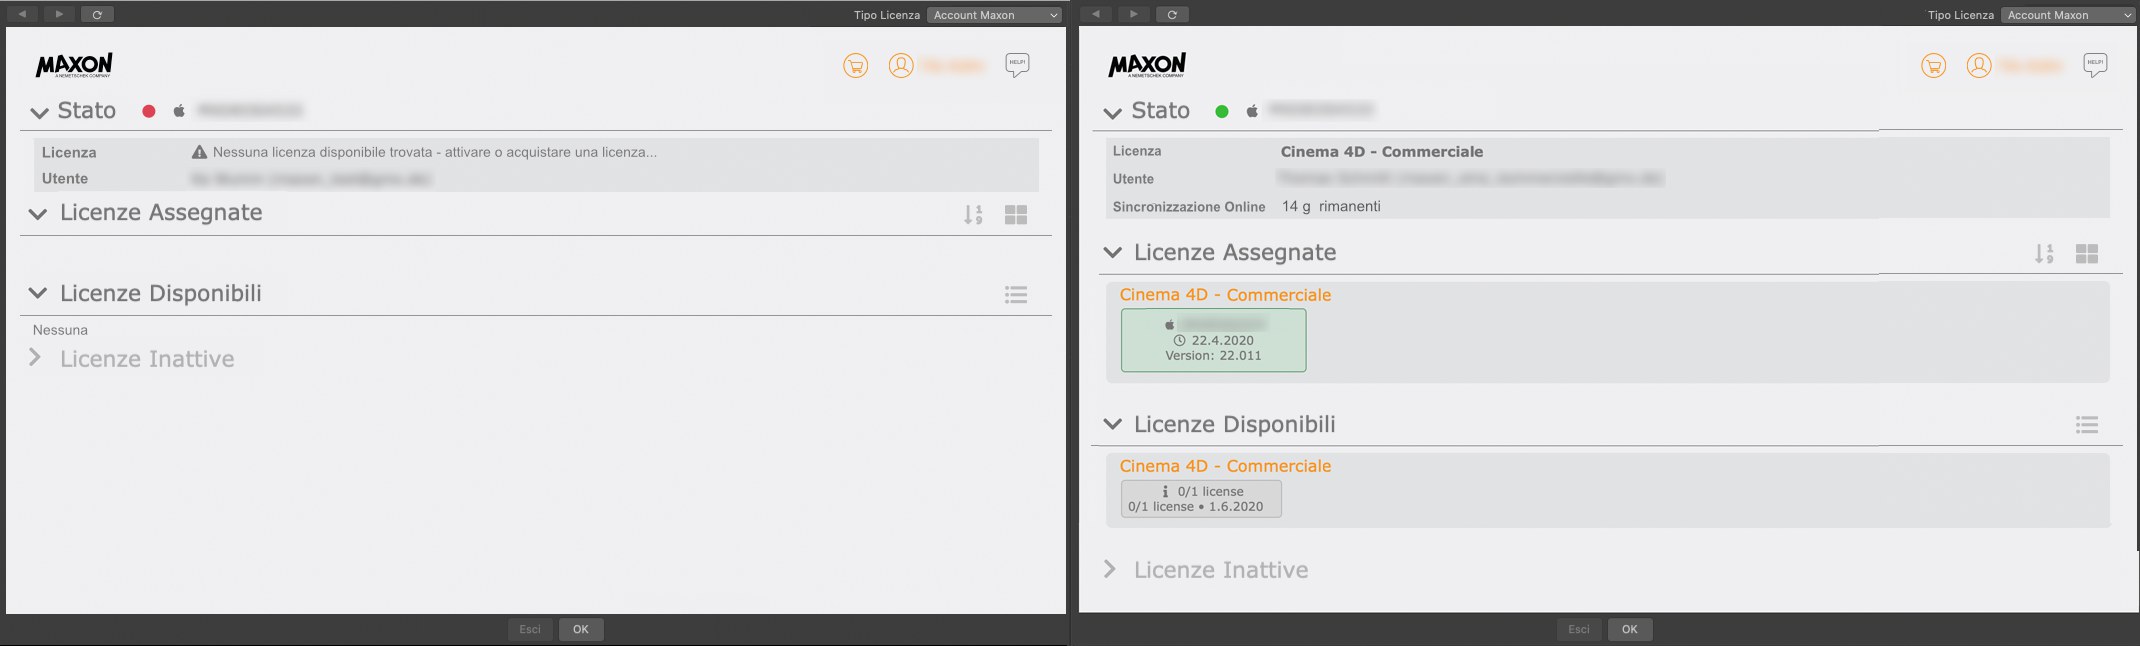The image size is (2140, 646).
Task: Click the red status indicator dot
Action: [149, 111]
